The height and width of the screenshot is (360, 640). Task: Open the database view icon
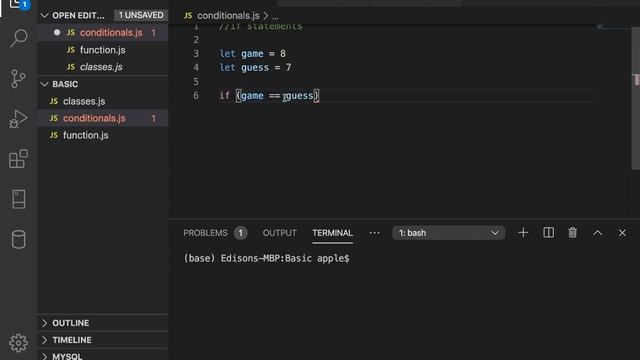click(18, 239)
